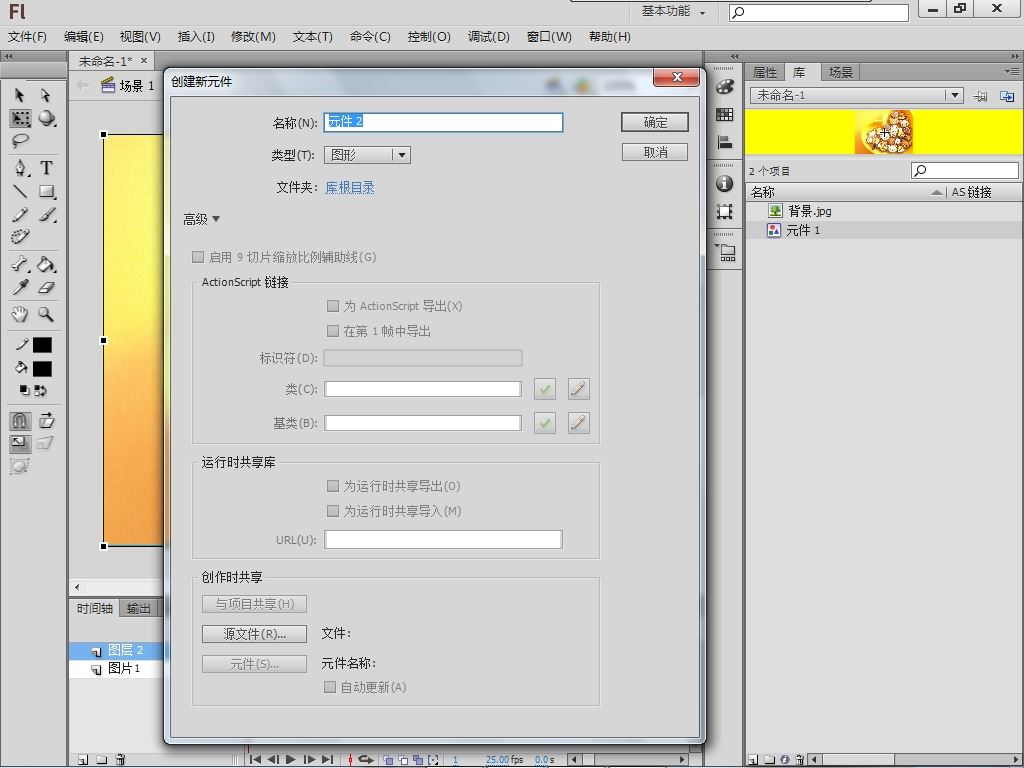Click swap stroke and fill colors icon

tap(40, 390)
